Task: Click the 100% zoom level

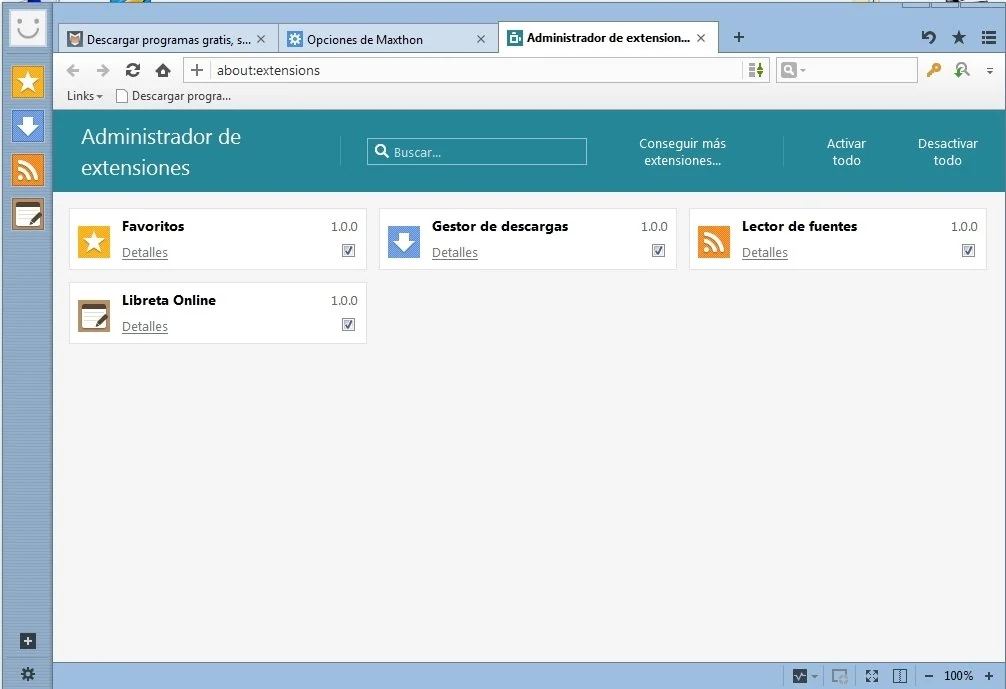Action: coord(959,676)
